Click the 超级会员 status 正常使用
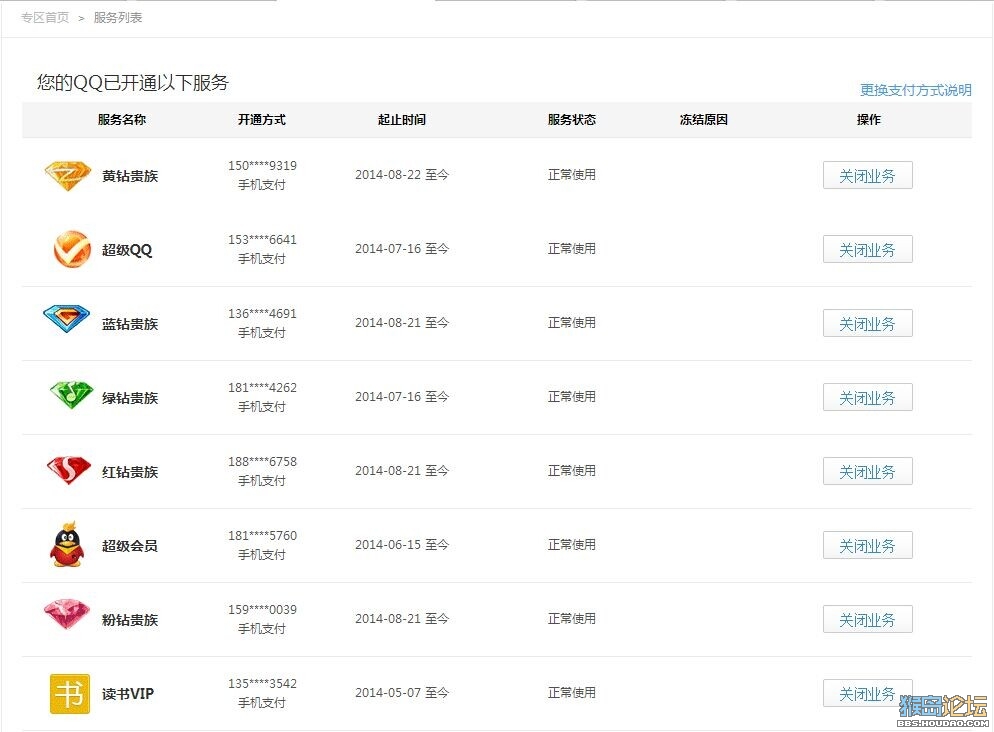 [572, 545]
